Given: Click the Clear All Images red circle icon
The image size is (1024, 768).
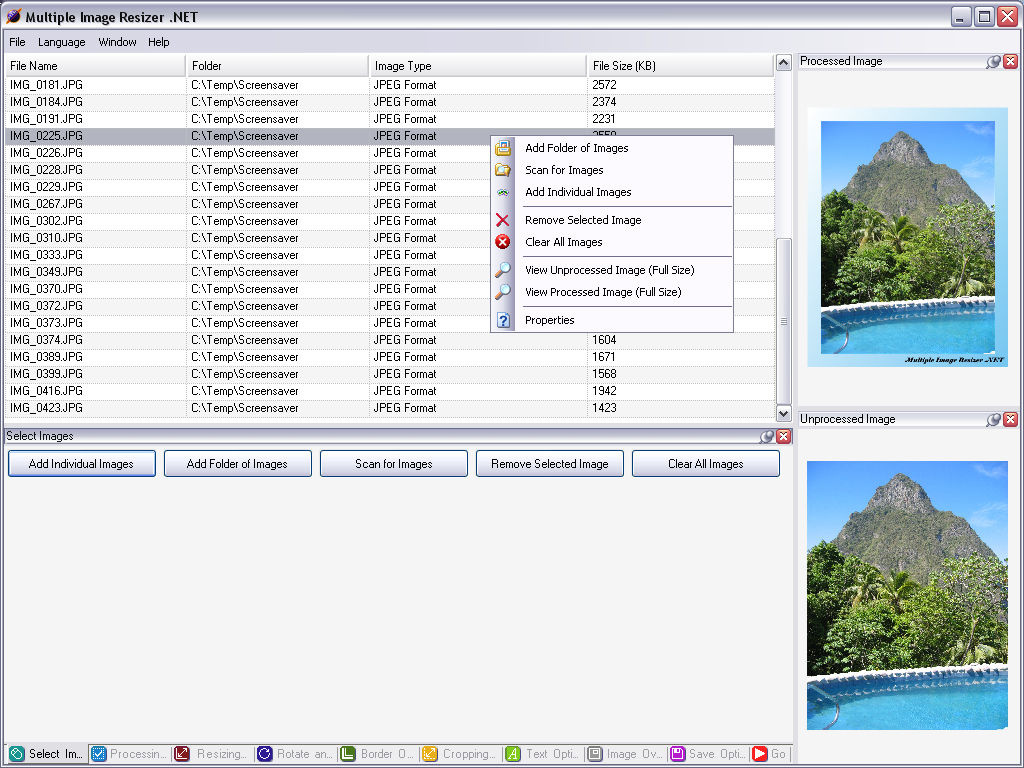Looking at the screenshot, I should coord(503,242).
